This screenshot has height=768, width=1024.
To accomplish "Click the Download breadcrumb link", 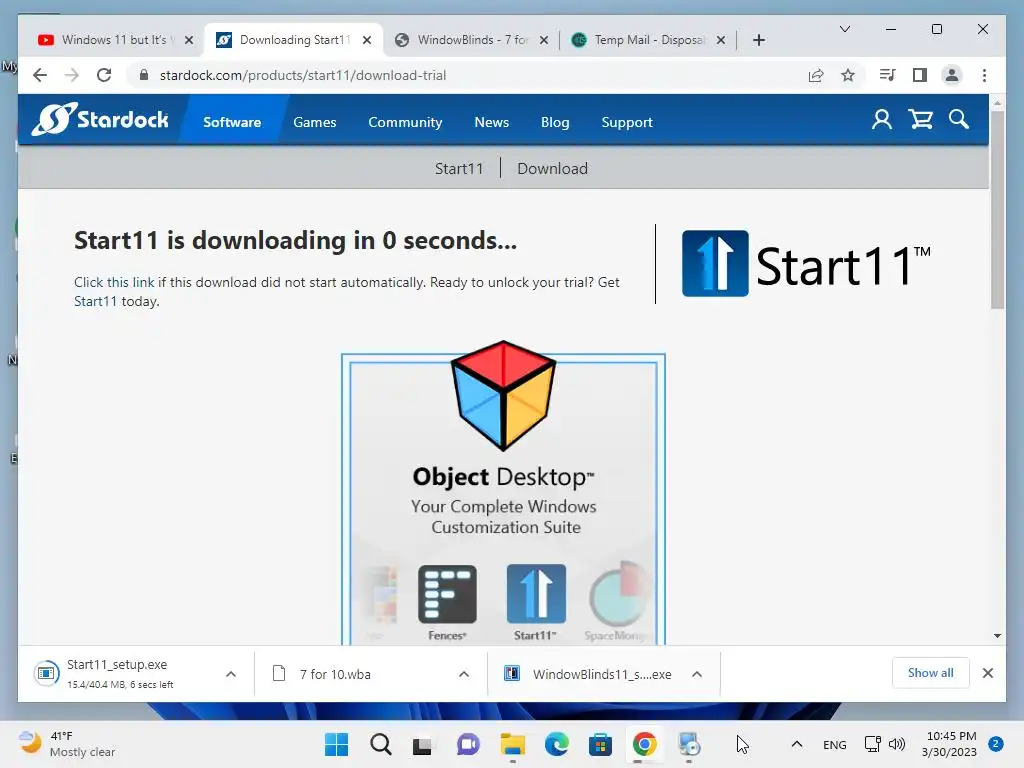I will pyautogui.click(x=552, y=168).
